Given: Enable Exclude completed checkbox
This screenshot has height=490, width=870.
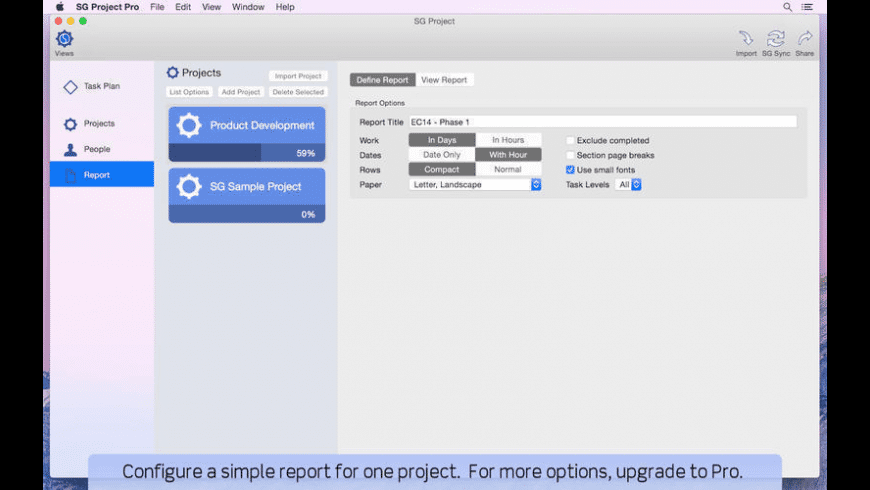Looking at the screenshot, I should [570, 140].
